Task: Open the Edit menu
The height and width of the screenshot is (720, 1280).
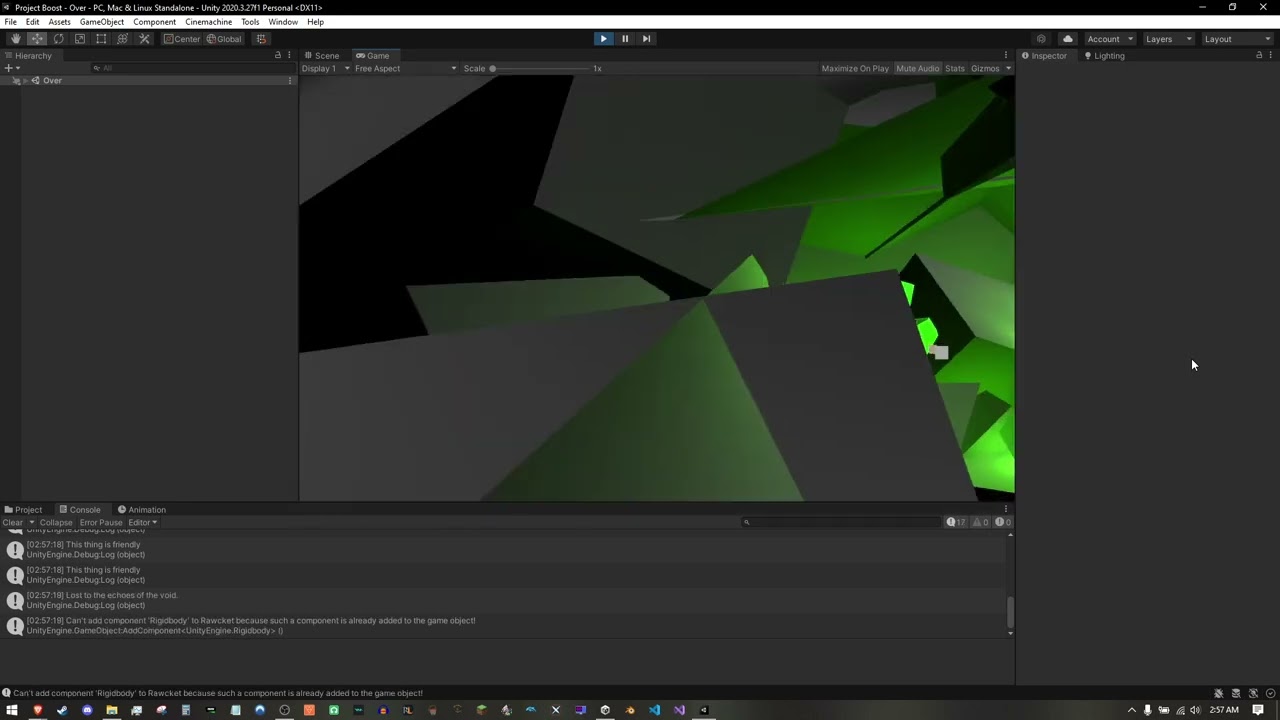Action: (x=33, y=22)
